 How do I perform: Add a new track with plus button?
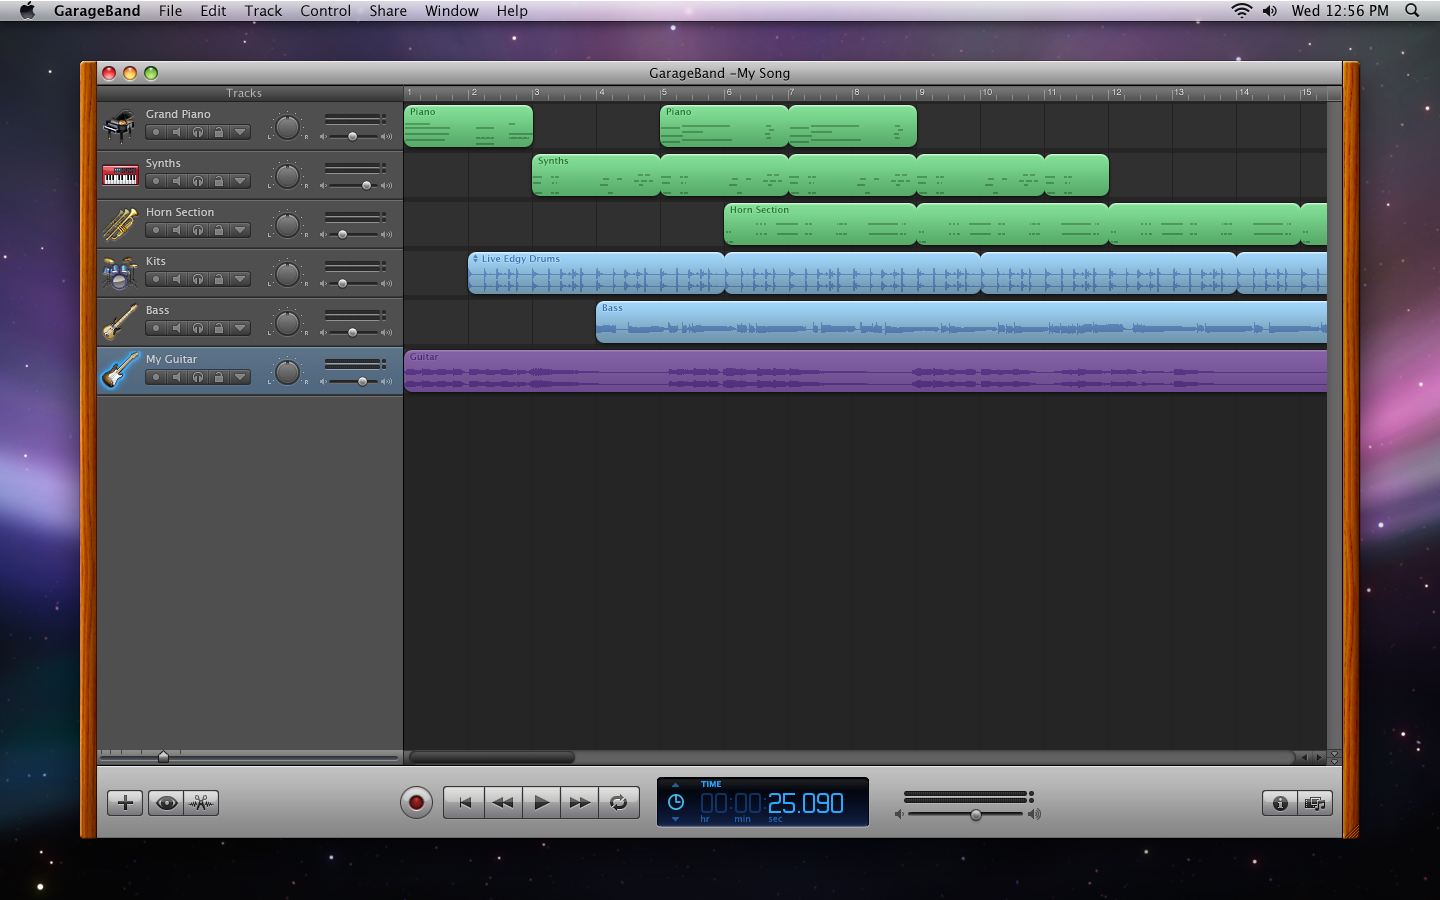[125, 803]
